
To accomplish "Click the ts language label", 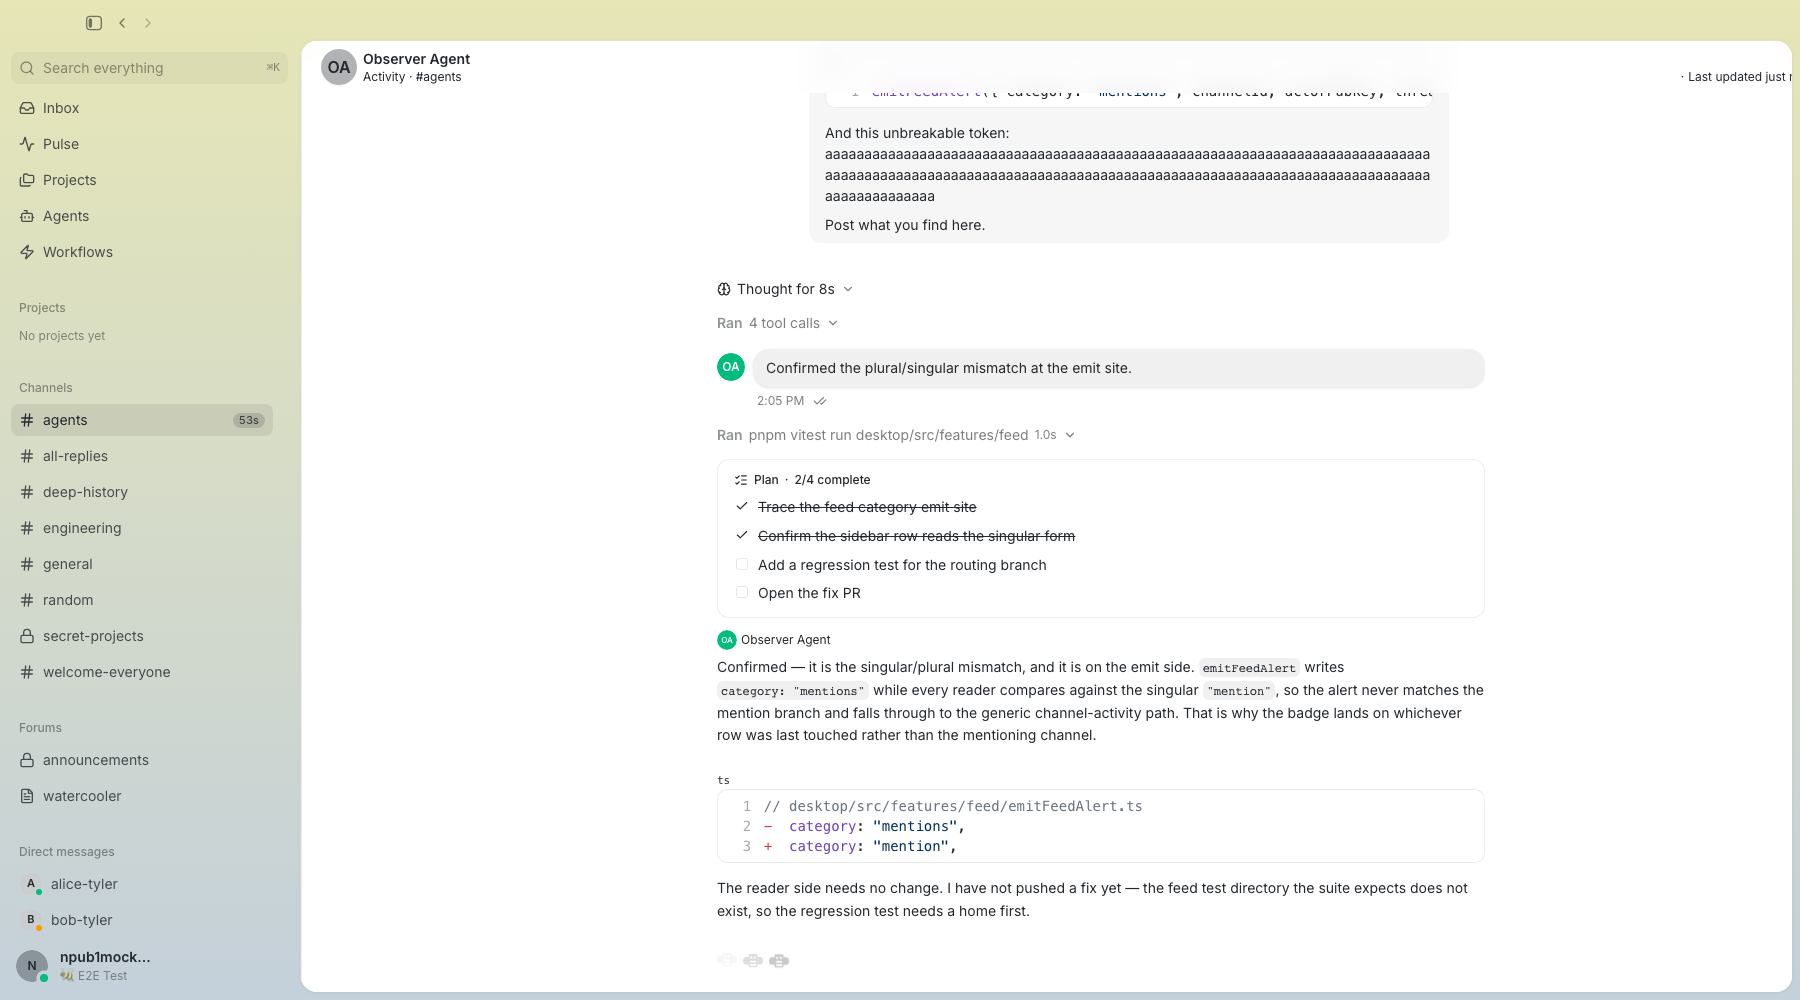I will point(723,780).
